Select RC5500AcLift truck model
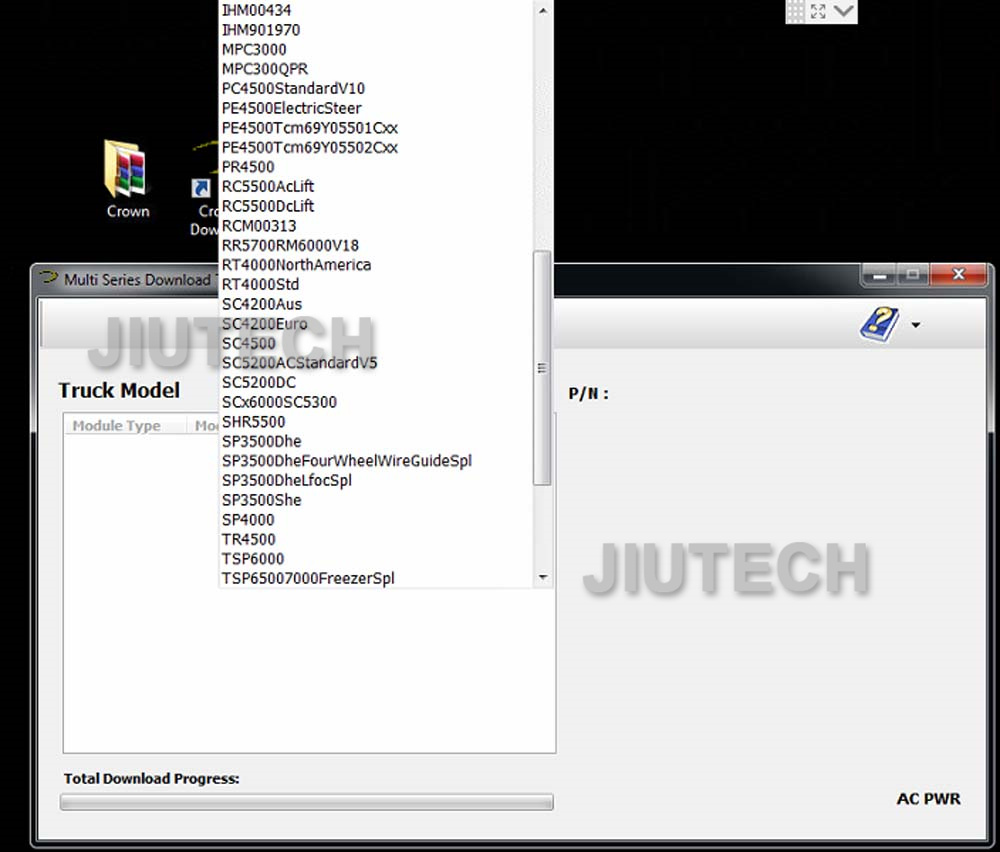 tap(268, 186)
